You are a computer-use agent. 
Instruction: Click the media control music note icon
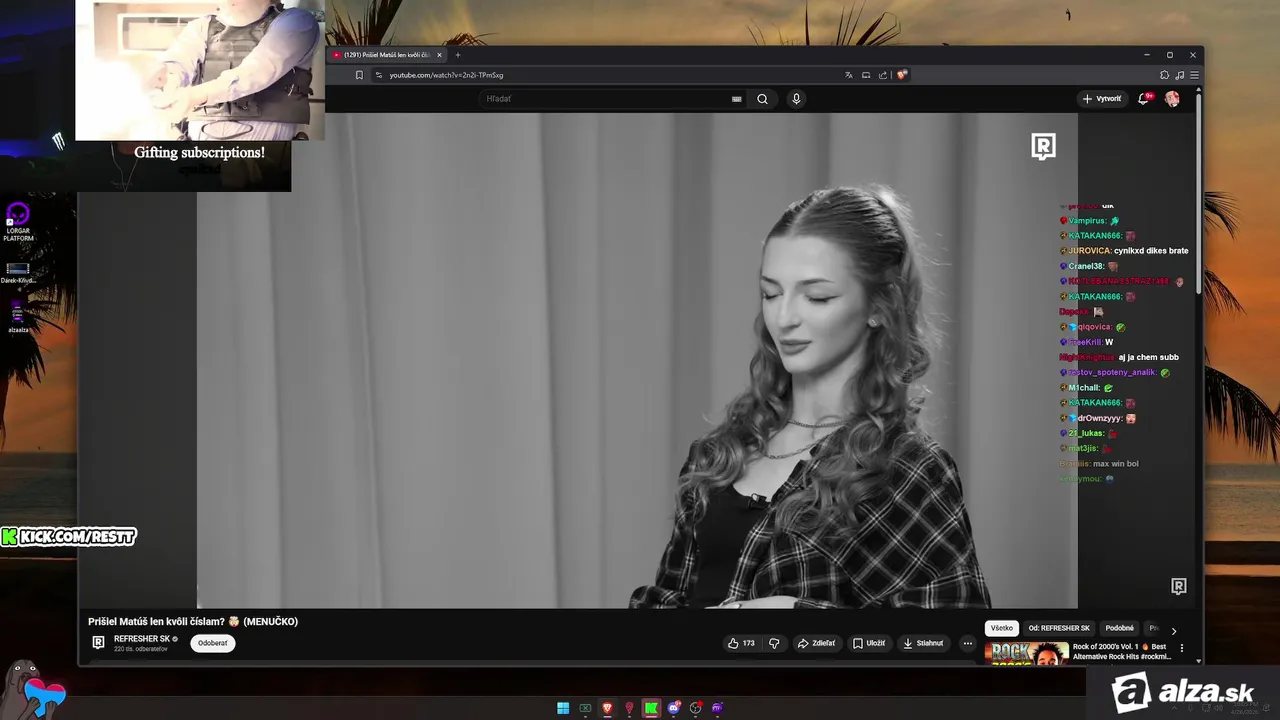coord(1179,75)
